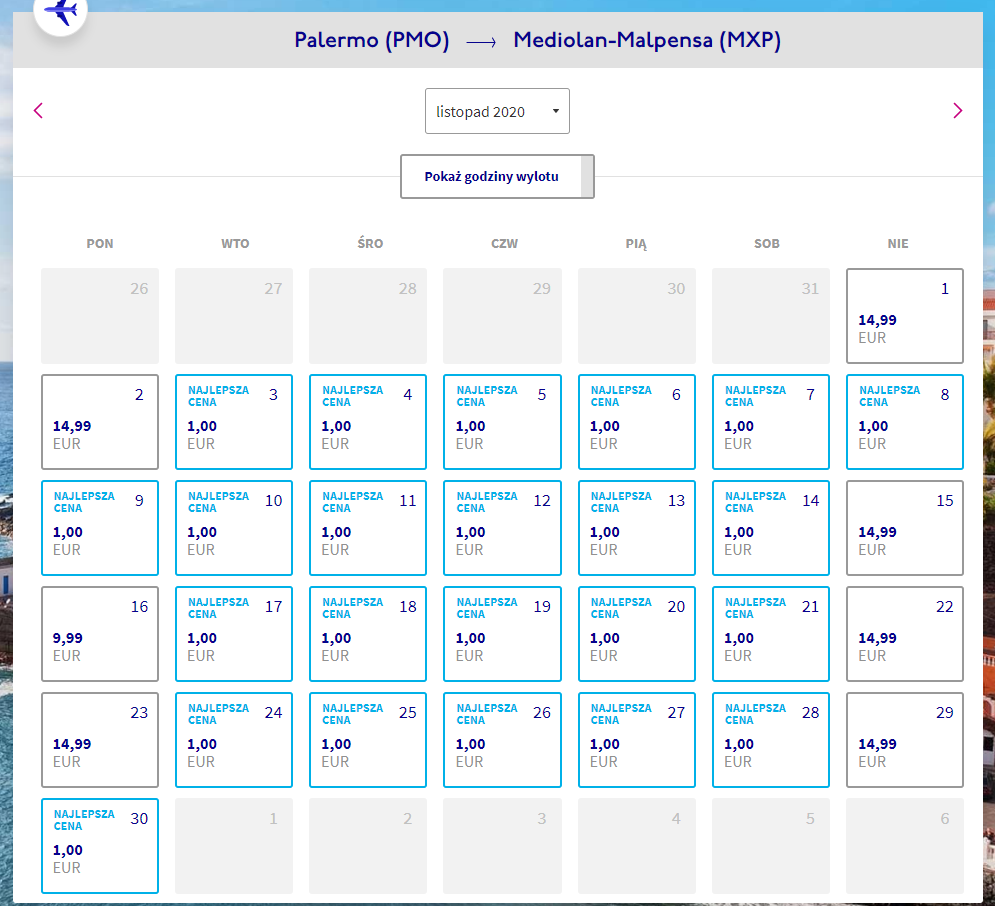Choose November 4 best price date
The height and width of the screenshot is (906, 995).
point(368,422)
